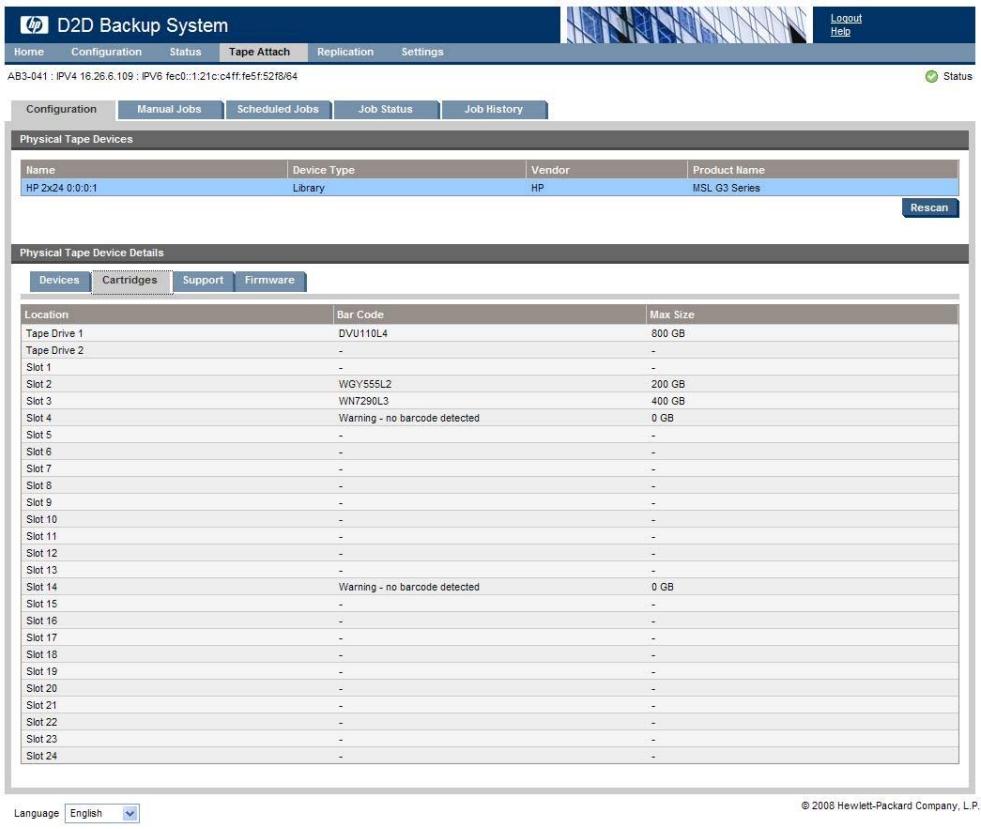Click the Product Name column header
The image size is (981, 829).
tap(823, 170)
